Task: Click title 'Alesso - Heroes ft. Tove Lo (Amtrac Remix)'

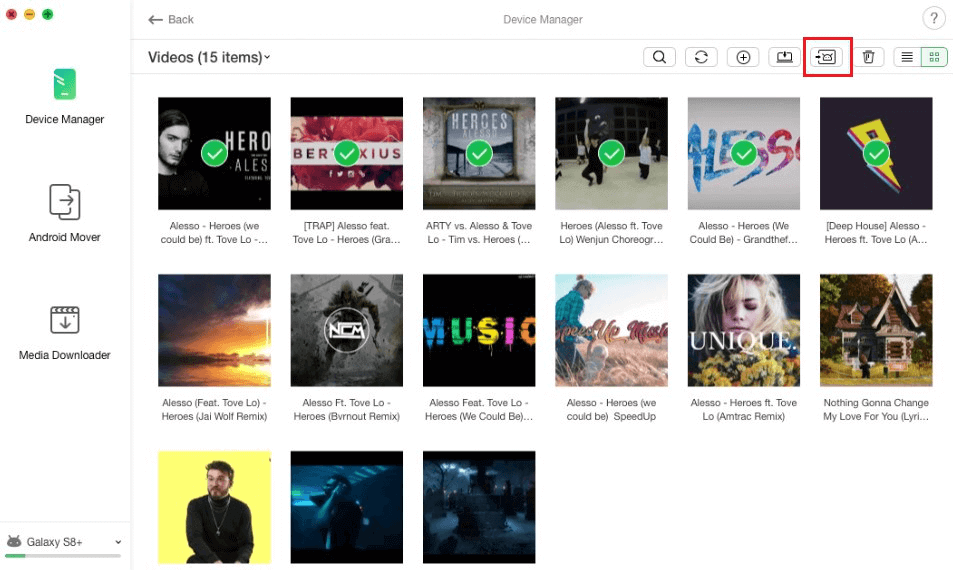Action: [744, 410]
